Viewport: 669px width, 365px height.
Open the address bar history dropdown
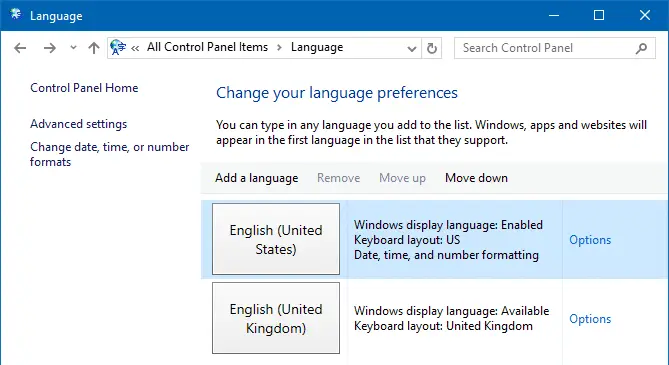412,49
